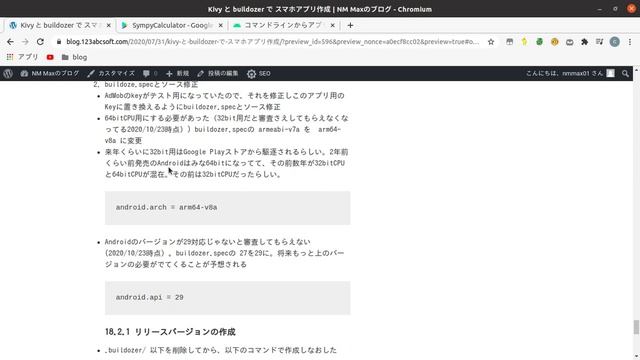Reload the current page
Image resolution: width=640 pixels, height=360 pixels.
point(40,42)
